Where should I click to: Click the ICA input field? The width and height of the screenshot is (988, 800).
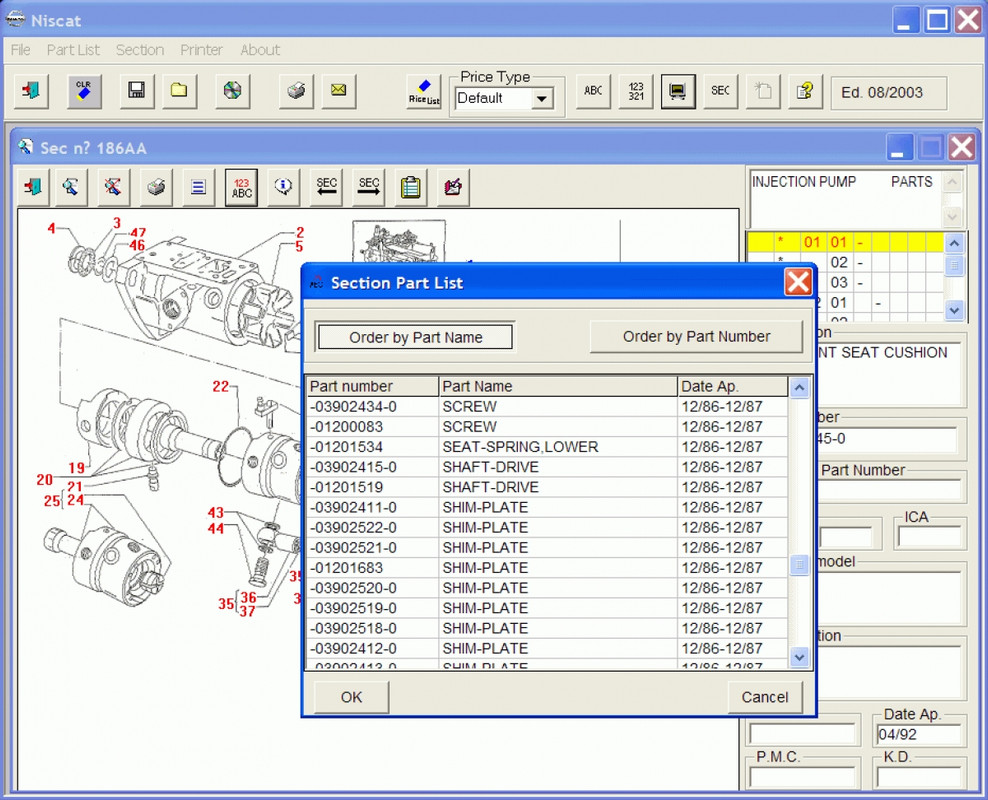click(x=929, y=537)
